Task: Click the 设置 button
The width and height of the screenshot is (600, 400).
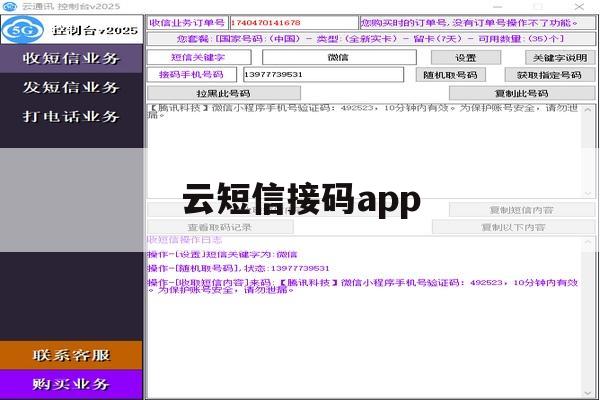Action: [466, 57]
